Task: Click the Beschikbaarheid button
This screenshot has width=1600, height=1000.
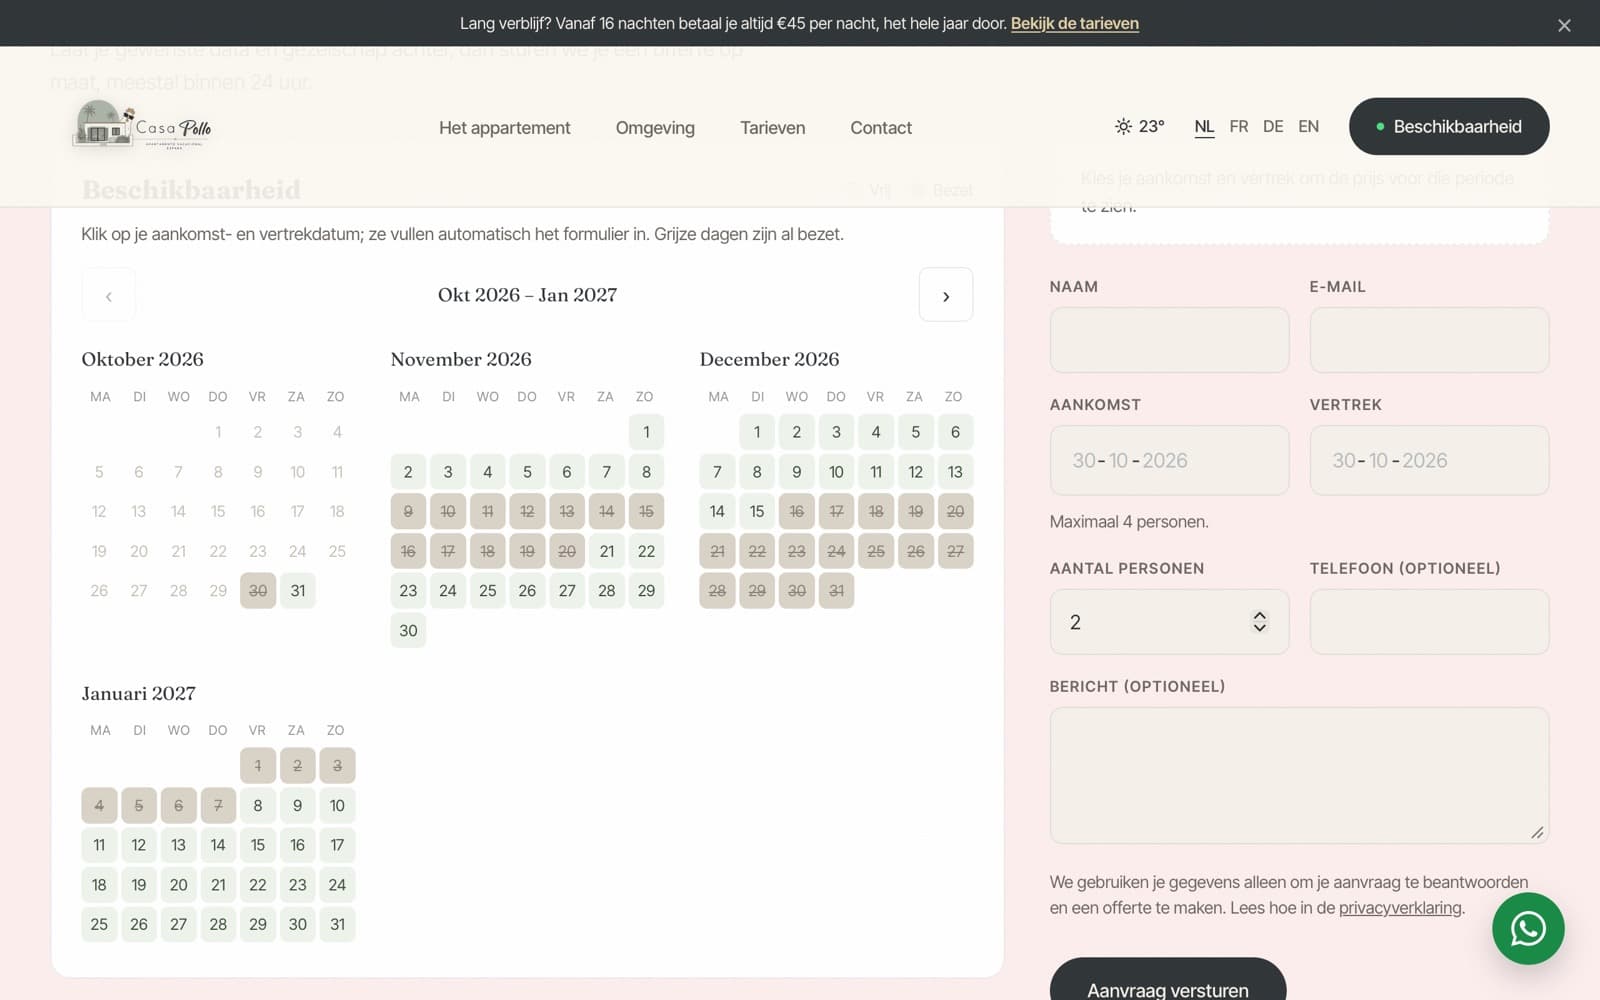Action: 1449,126
